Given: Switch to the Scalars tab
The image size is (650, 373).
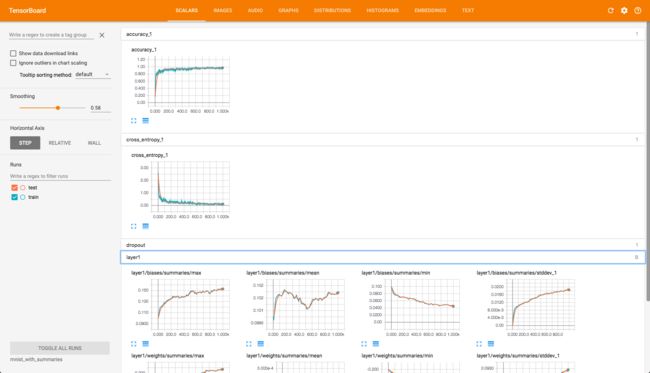Looking at the screenshot, I should coord(187,10).
